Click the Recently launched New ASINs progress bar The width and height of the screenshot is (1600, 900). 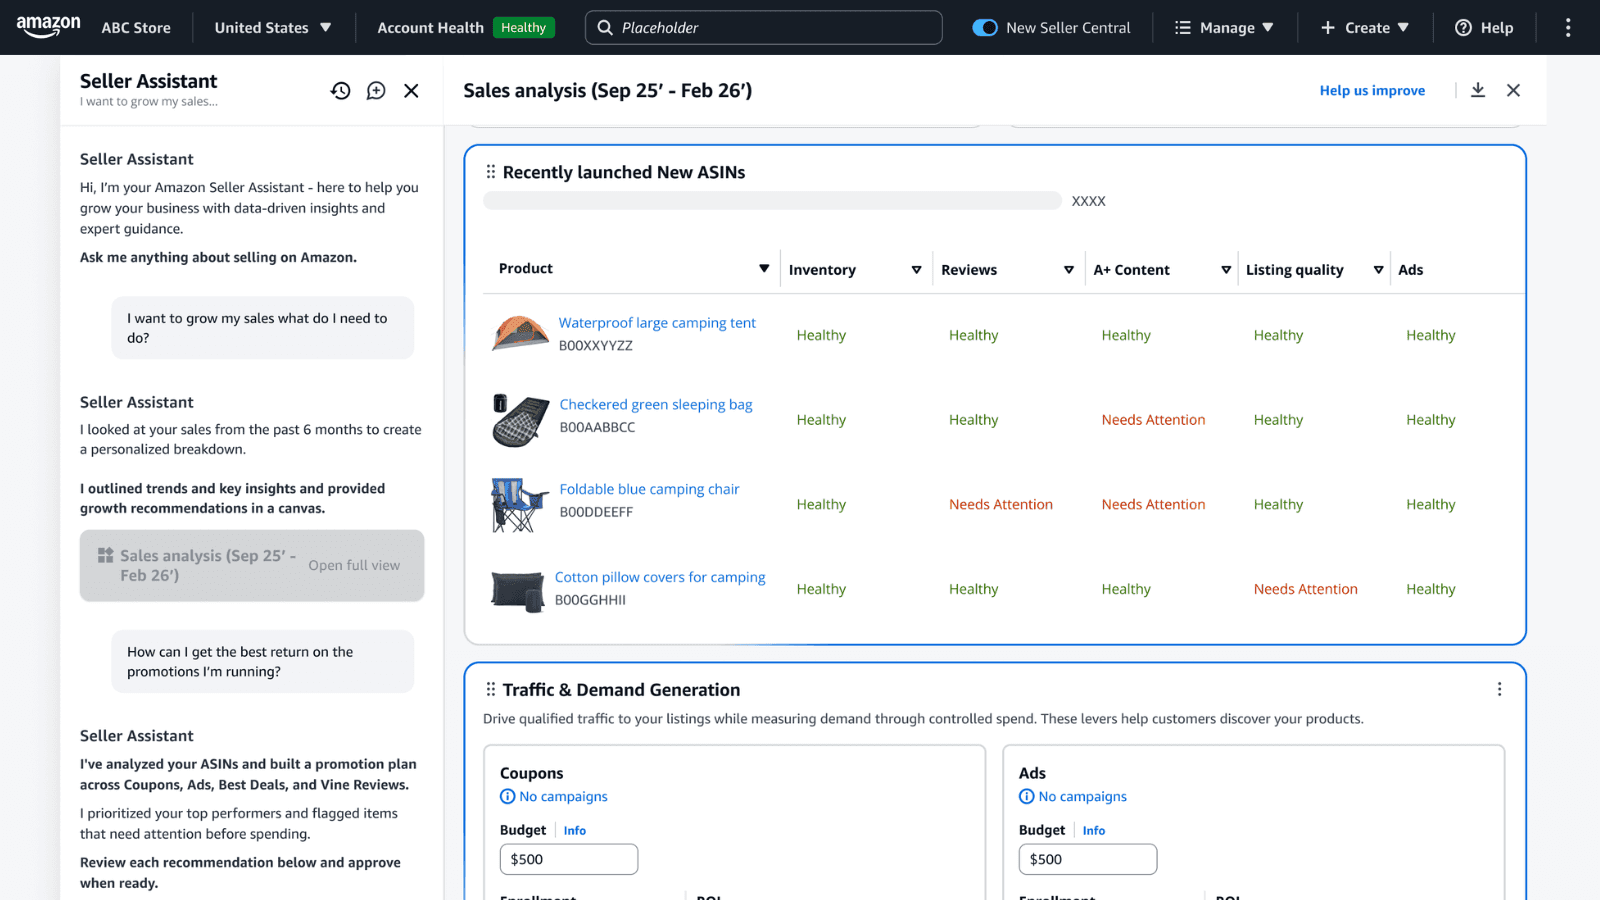coord(772,200)
